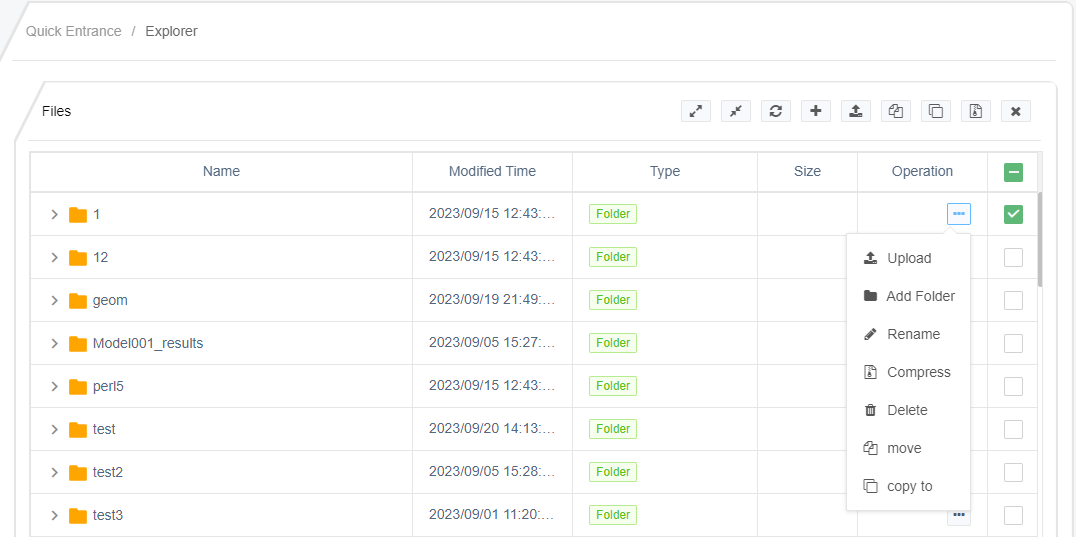Screen dimensions: 1076x537
Task: Check the checkbox for folder test3
Action: click(1013, 515)
